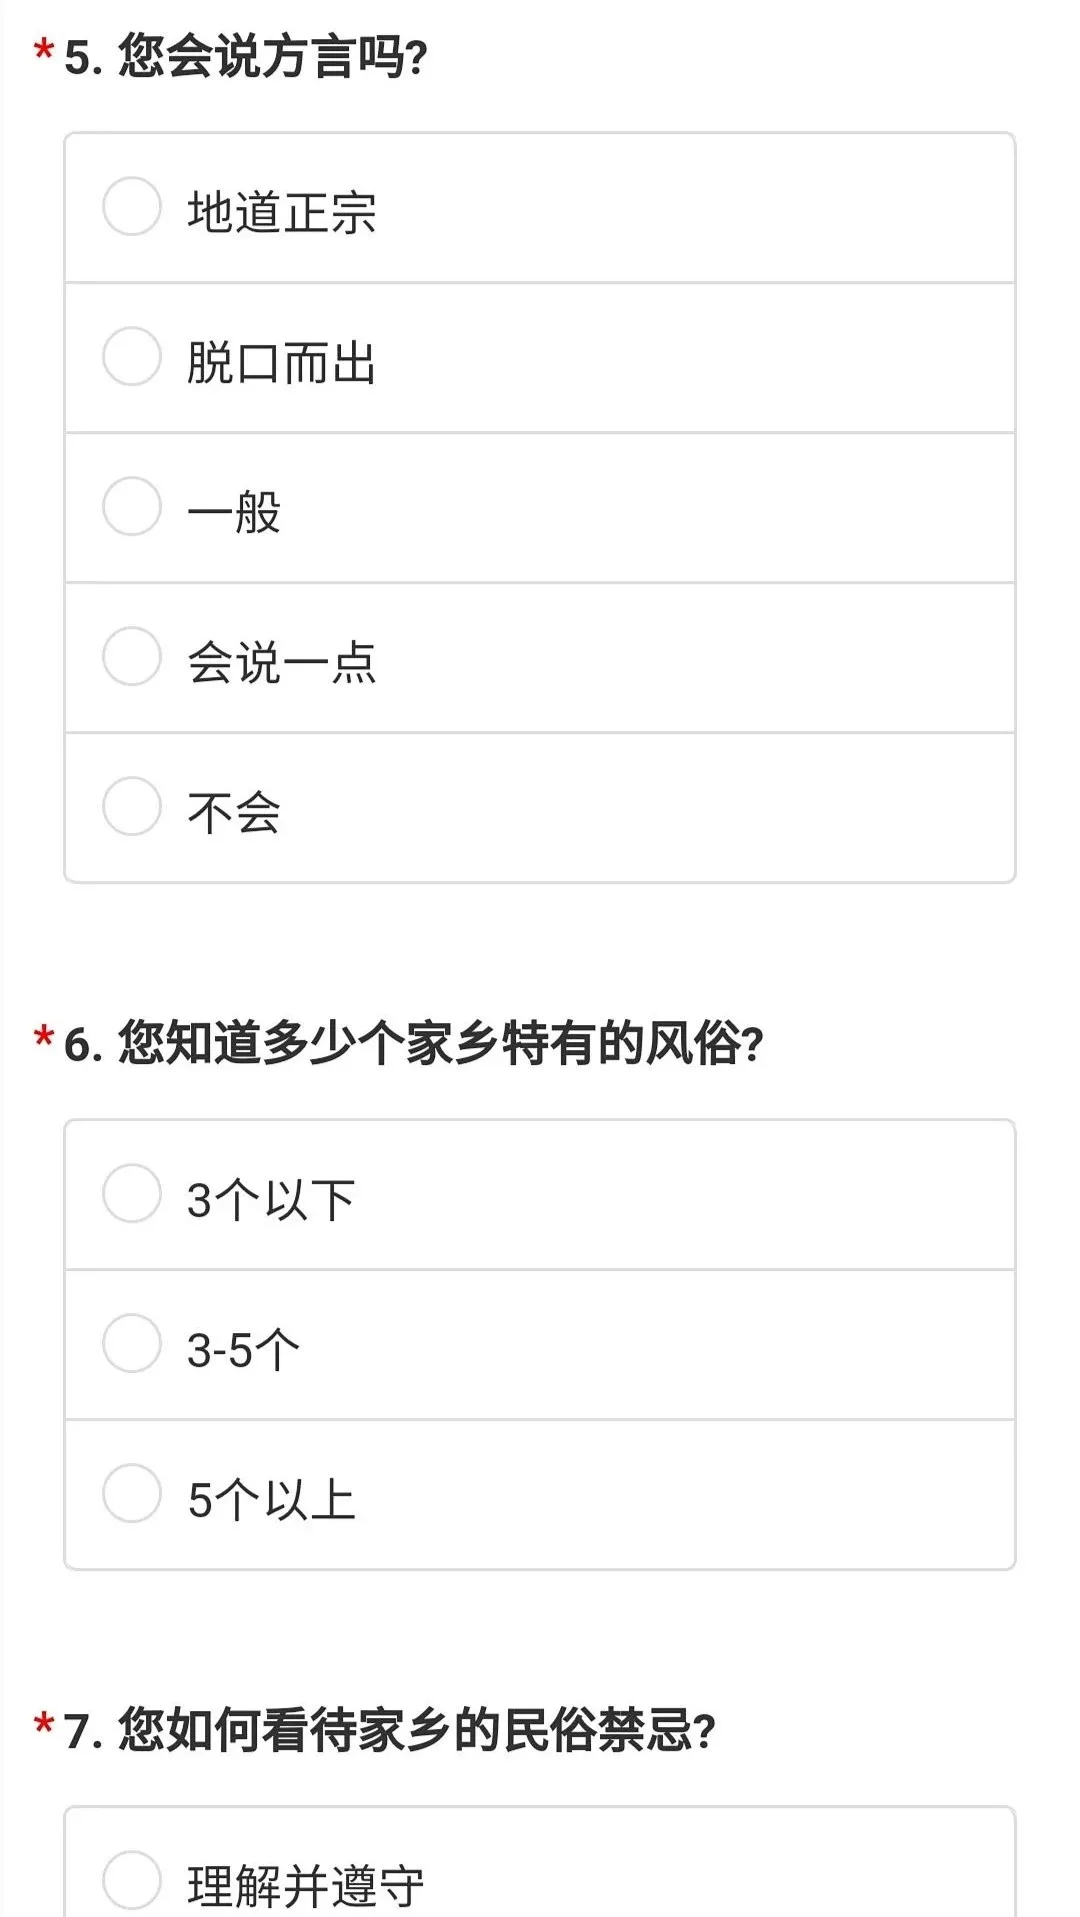Tap the 一般 option label text
1080x1917 pixels.
pyautogui.click(x=234, y=513)
